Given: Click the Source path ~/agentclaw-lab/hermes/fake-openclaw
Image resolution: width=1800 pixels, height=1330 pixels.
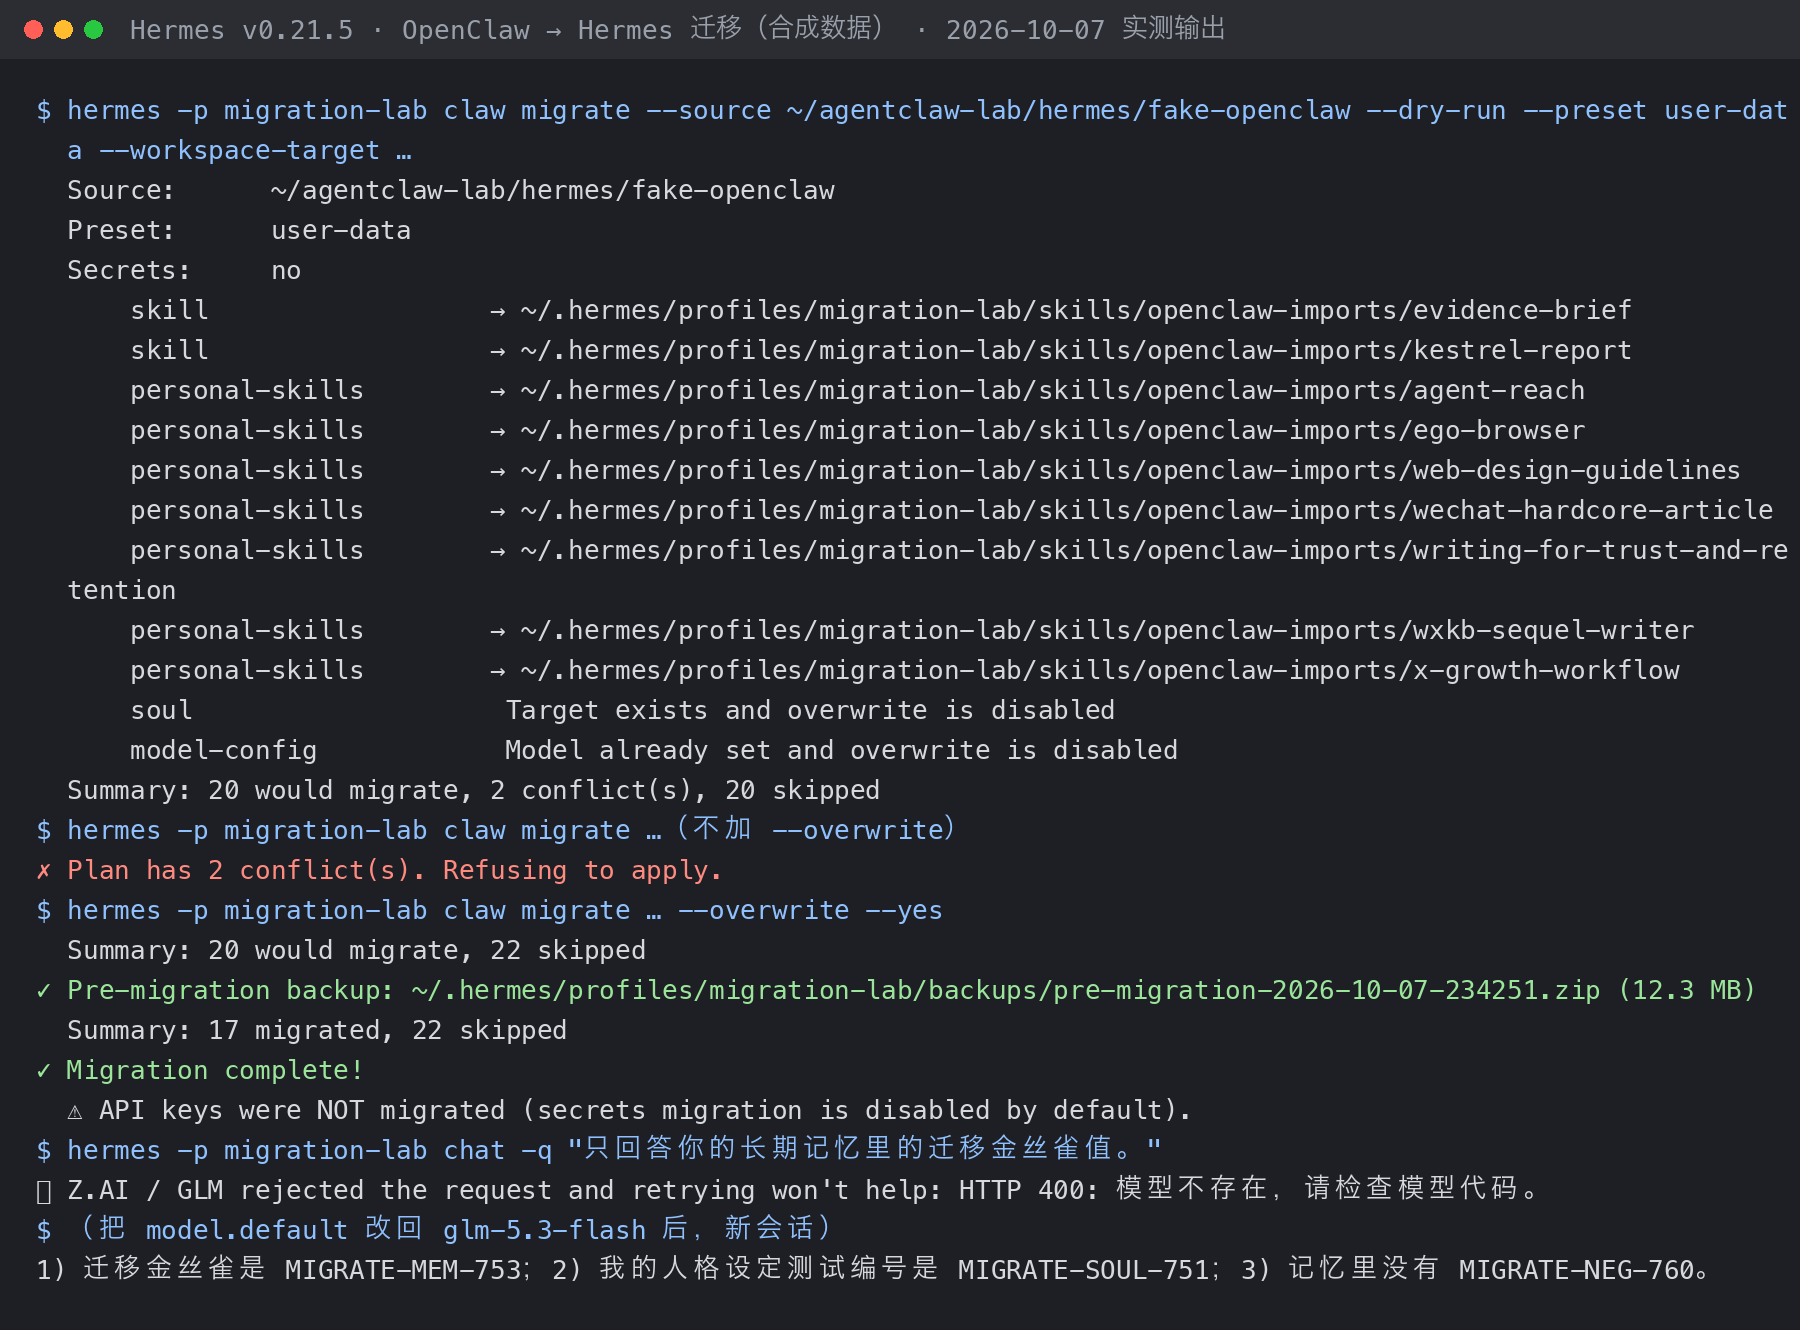Looking at the screenshot, I should tap(552, 190).
